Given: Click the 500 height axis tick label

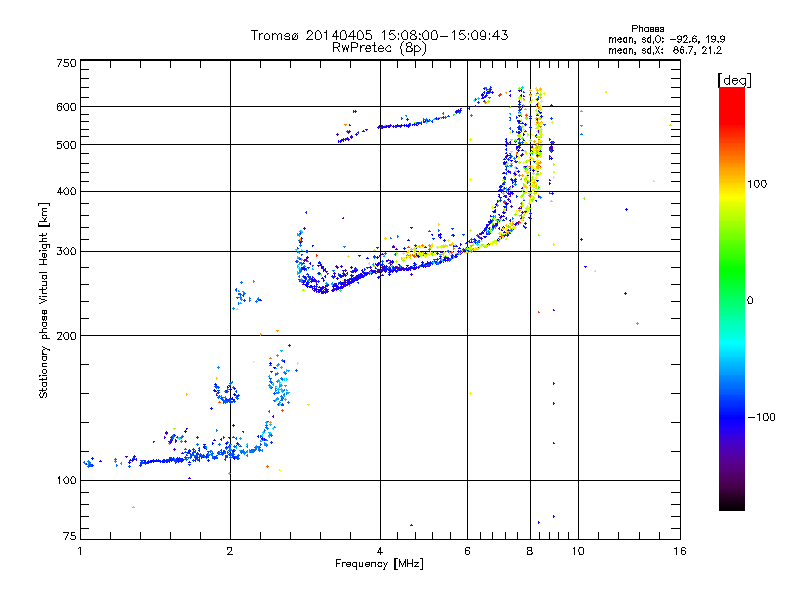Looking at the screenshot, I should coord(66,145).
